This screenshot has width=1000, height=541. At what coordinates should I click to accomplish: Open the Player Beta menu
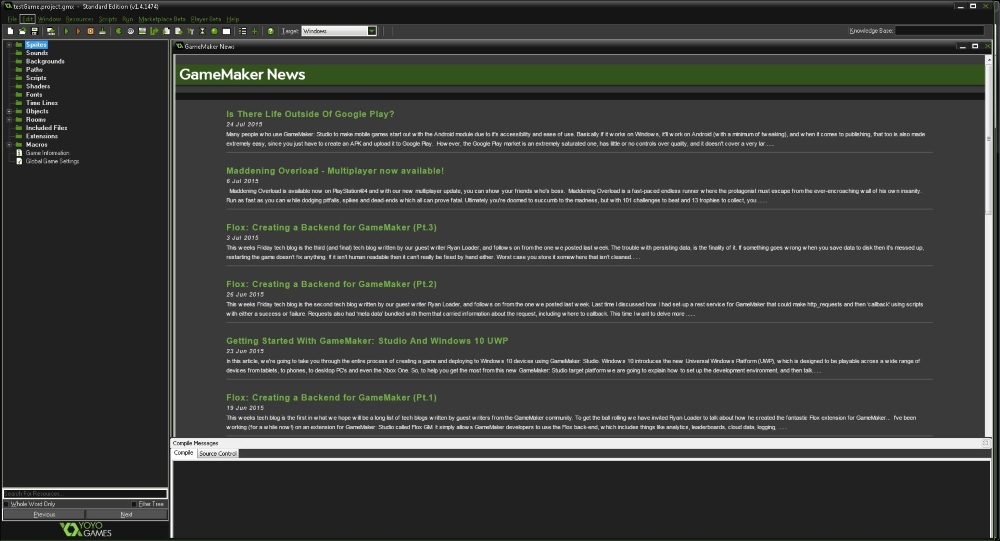(x=205, y=19)
